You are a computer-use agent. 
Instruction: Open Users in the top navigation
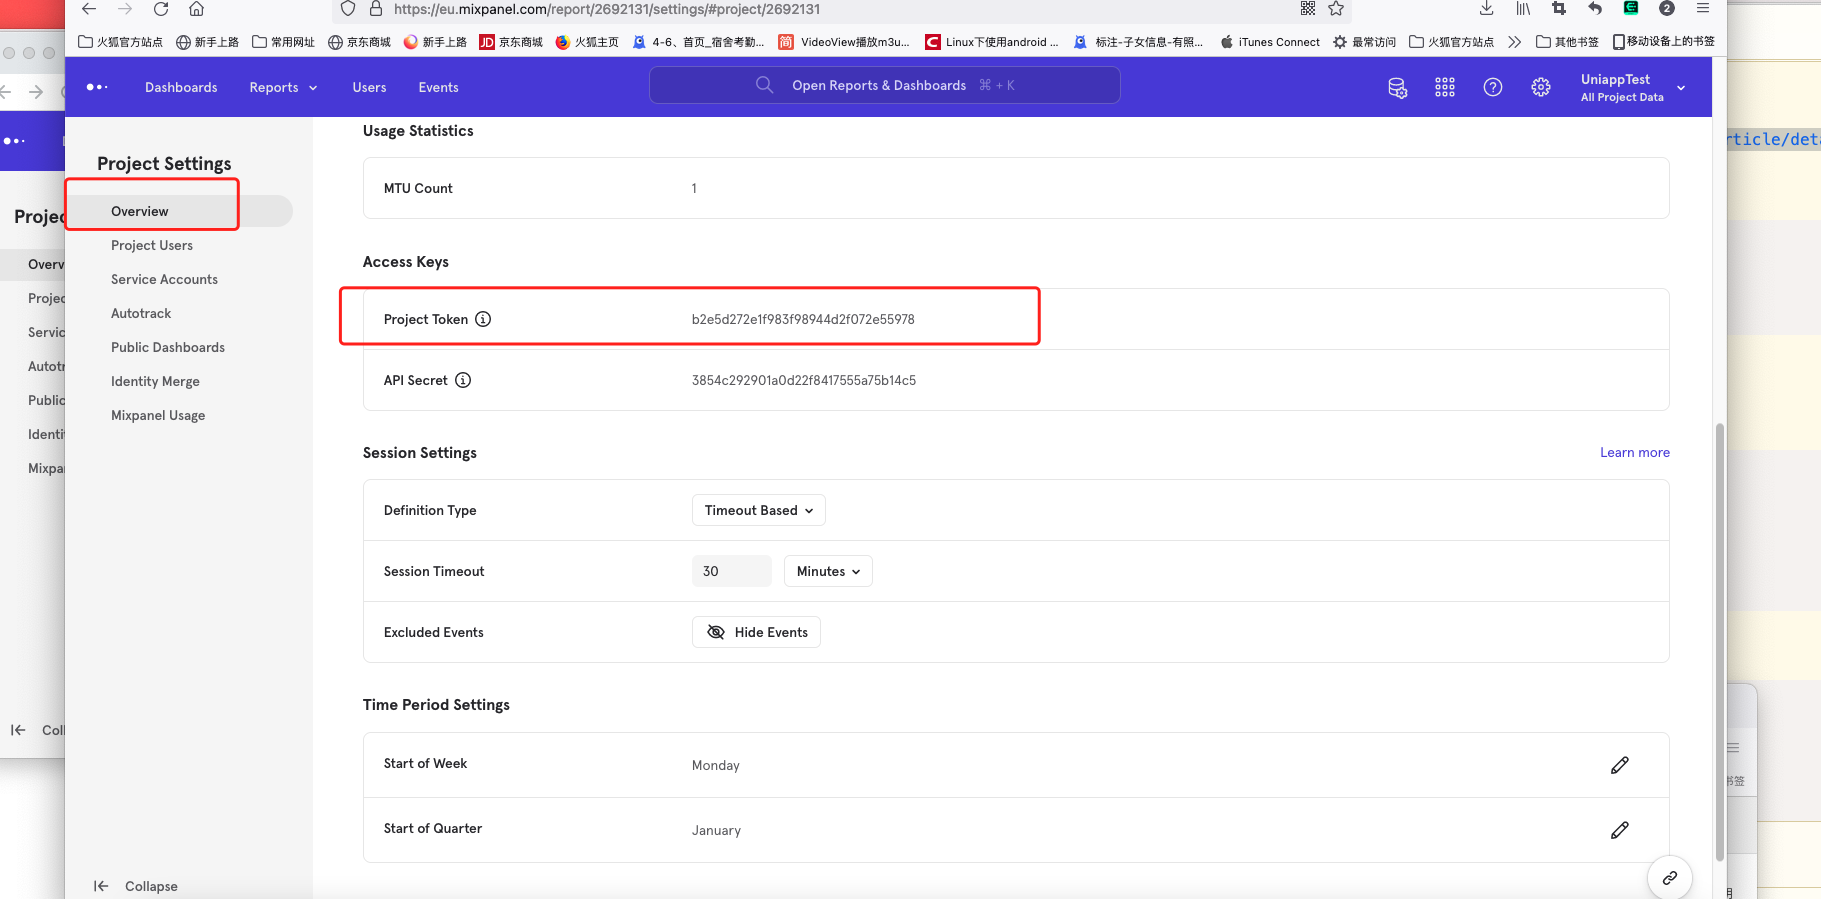[369, 87]
